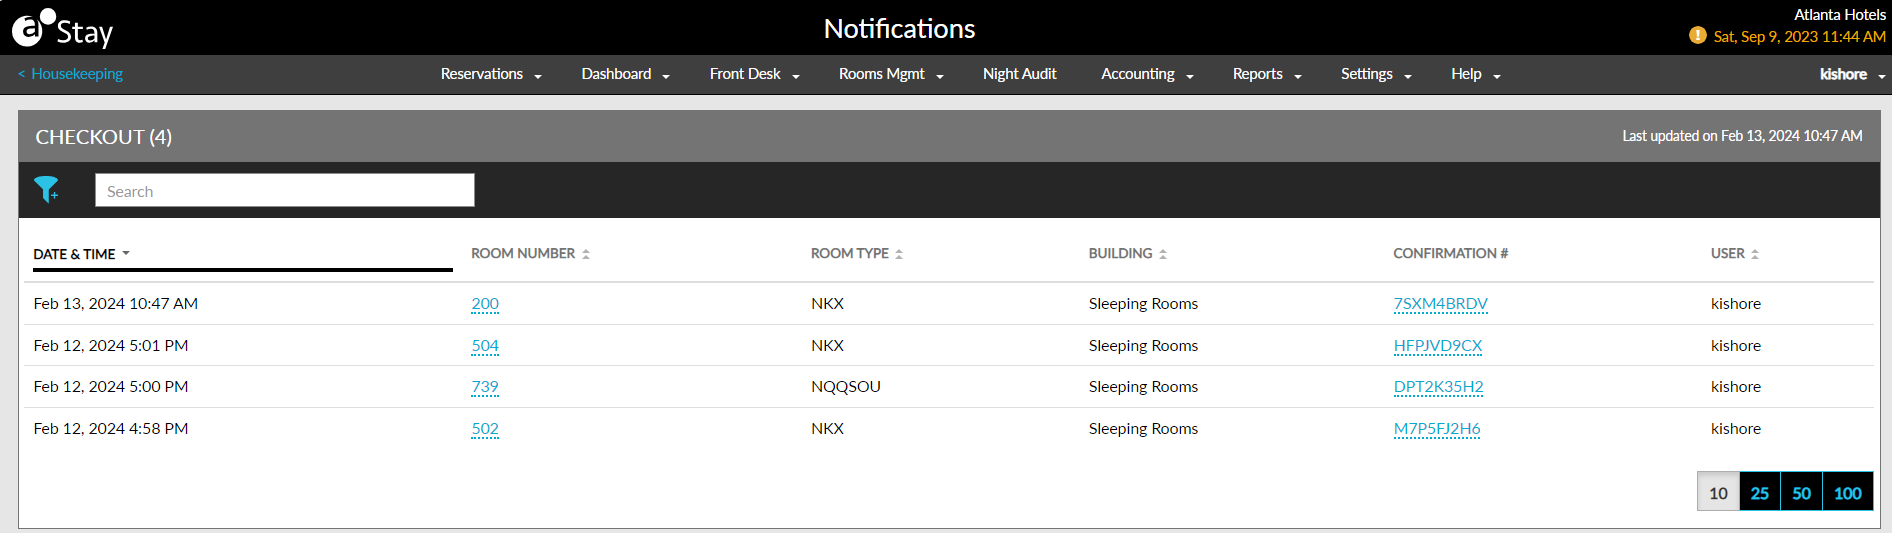Click the yellow alert icon beside date
The height and width of the screenshot is (533, 1892).
pyautogui.click(x=1697, y=36)
